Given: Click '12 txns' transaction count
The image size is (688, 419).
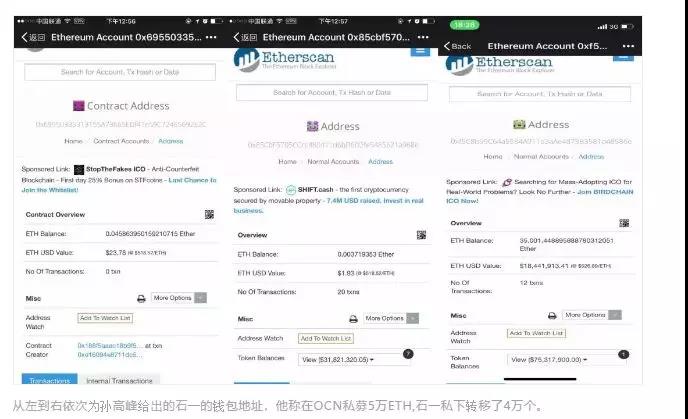Looking at the screenshot, I should tap(531, 283).
